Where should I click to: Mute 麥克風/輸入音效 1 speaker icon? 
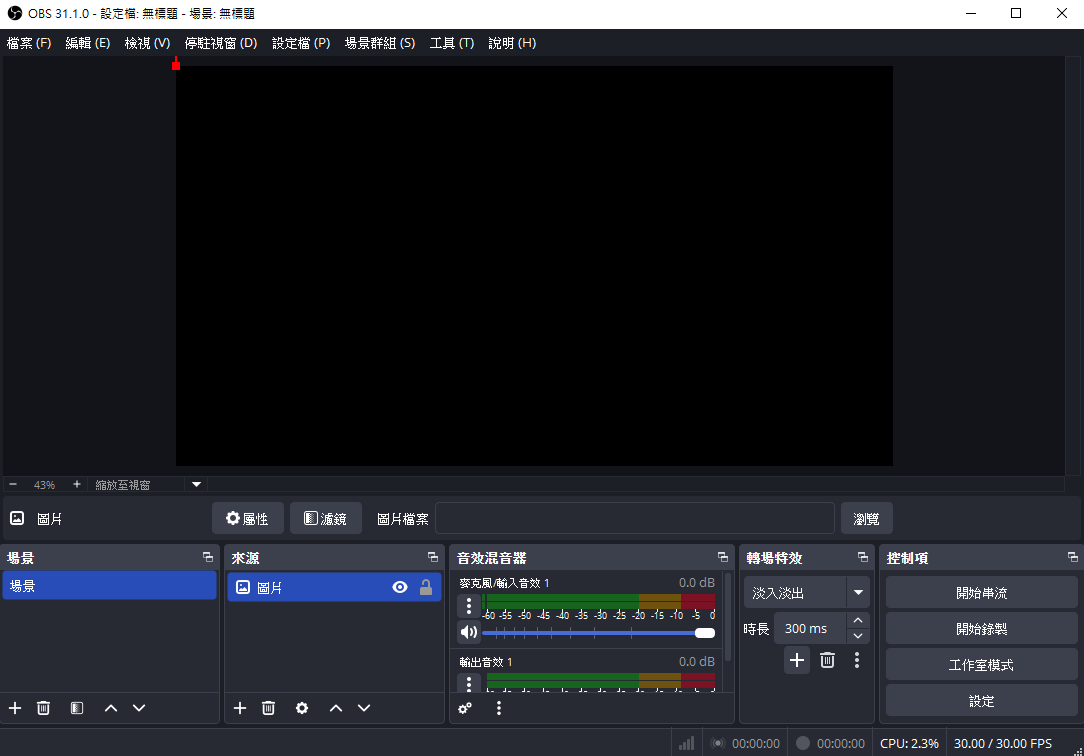coord(469,632)
